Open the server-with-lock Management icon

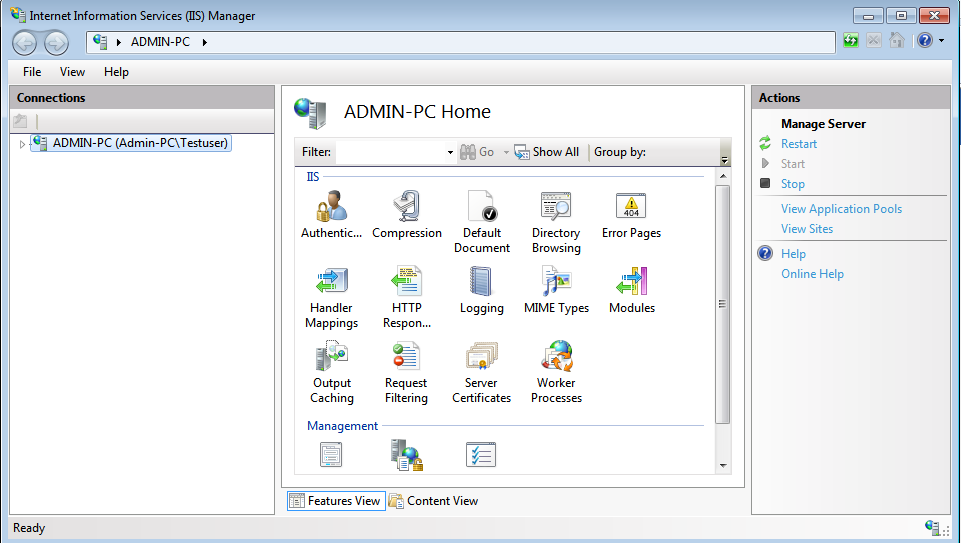coord(406,455)
